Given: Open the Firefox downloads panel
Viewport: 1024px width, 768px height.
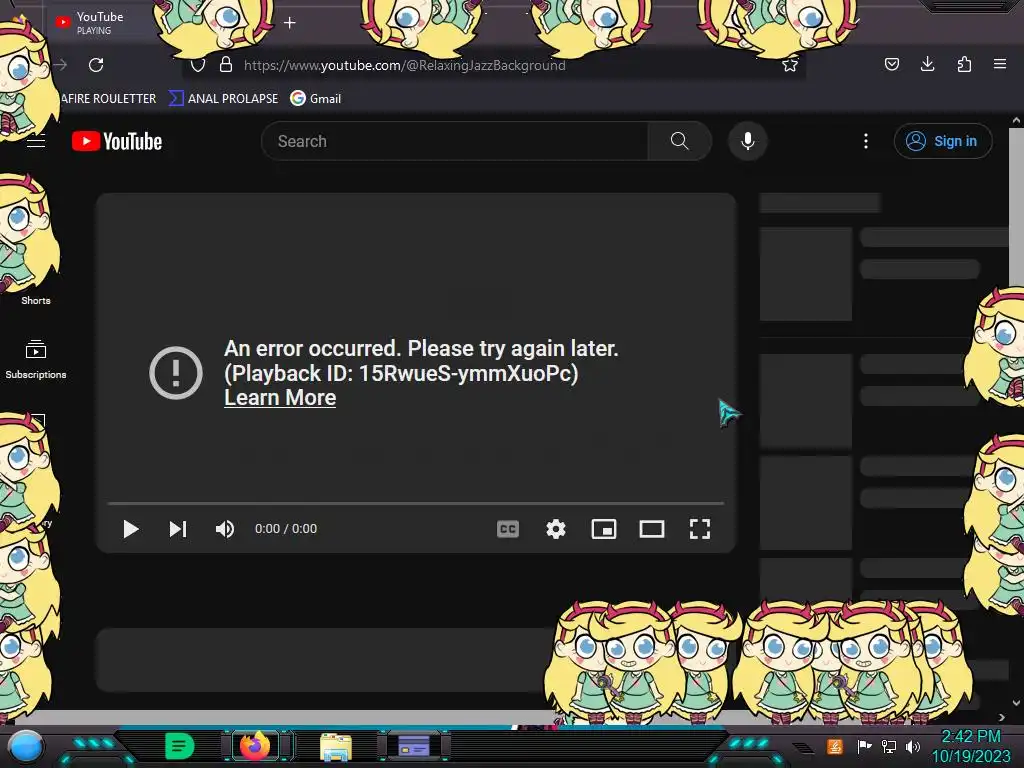Looking at the screenshot, I should click(x=927, y=64).
